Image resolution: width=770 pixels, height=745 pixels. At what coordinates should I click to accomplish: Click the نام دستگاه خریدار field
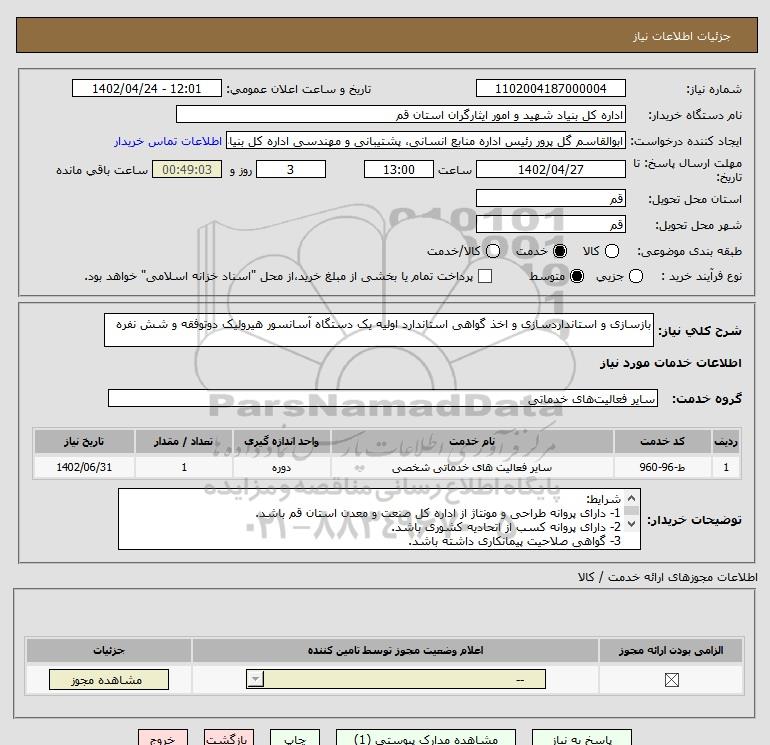pos(401,114)
